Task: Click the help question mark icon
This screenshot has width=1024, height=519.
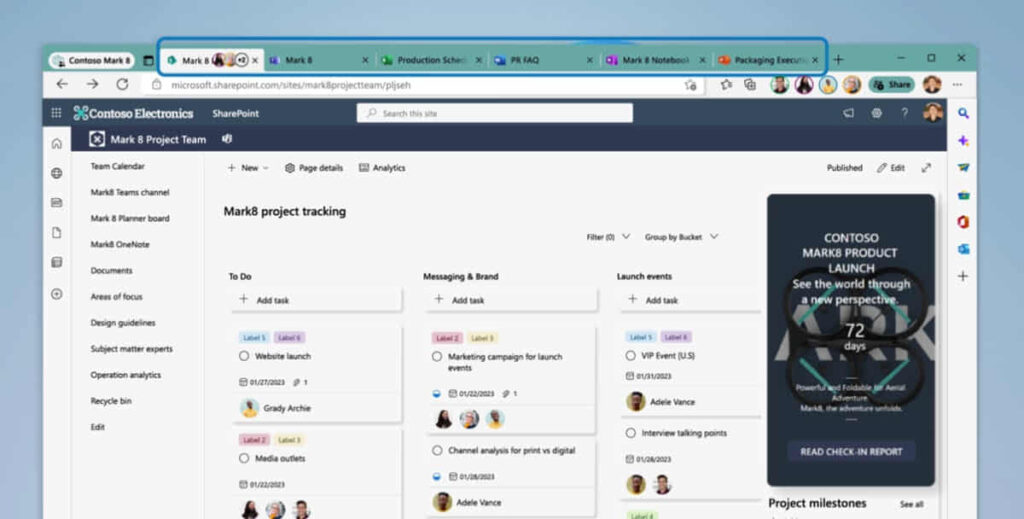Action: coord(904,113)
